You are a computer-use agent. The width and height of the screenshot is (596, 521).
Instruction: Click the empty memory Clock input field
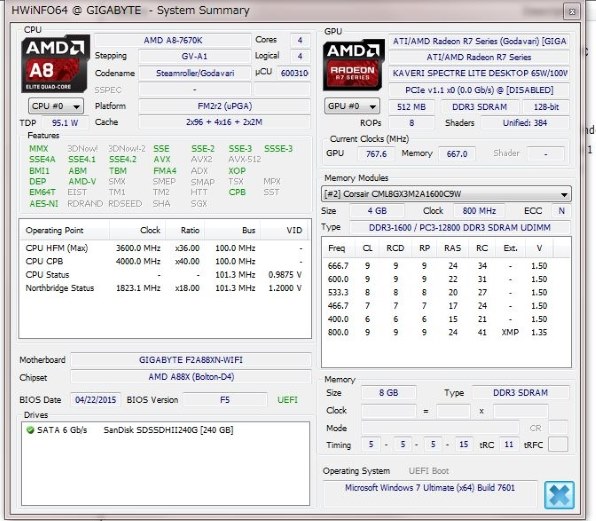(x=388, y=411)
